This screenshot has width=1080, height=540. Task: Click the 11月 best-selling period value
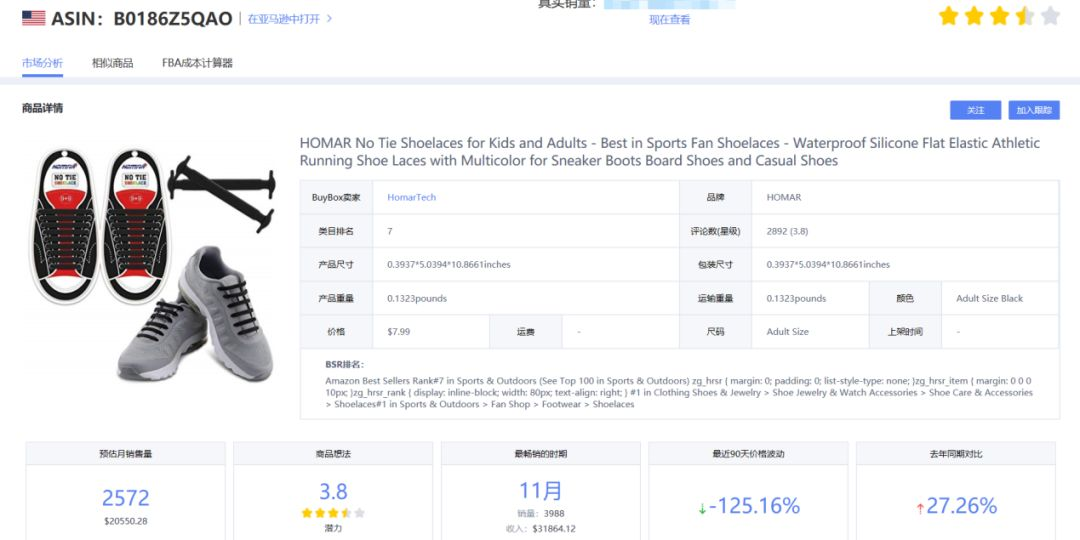click(x=541, y=491)
